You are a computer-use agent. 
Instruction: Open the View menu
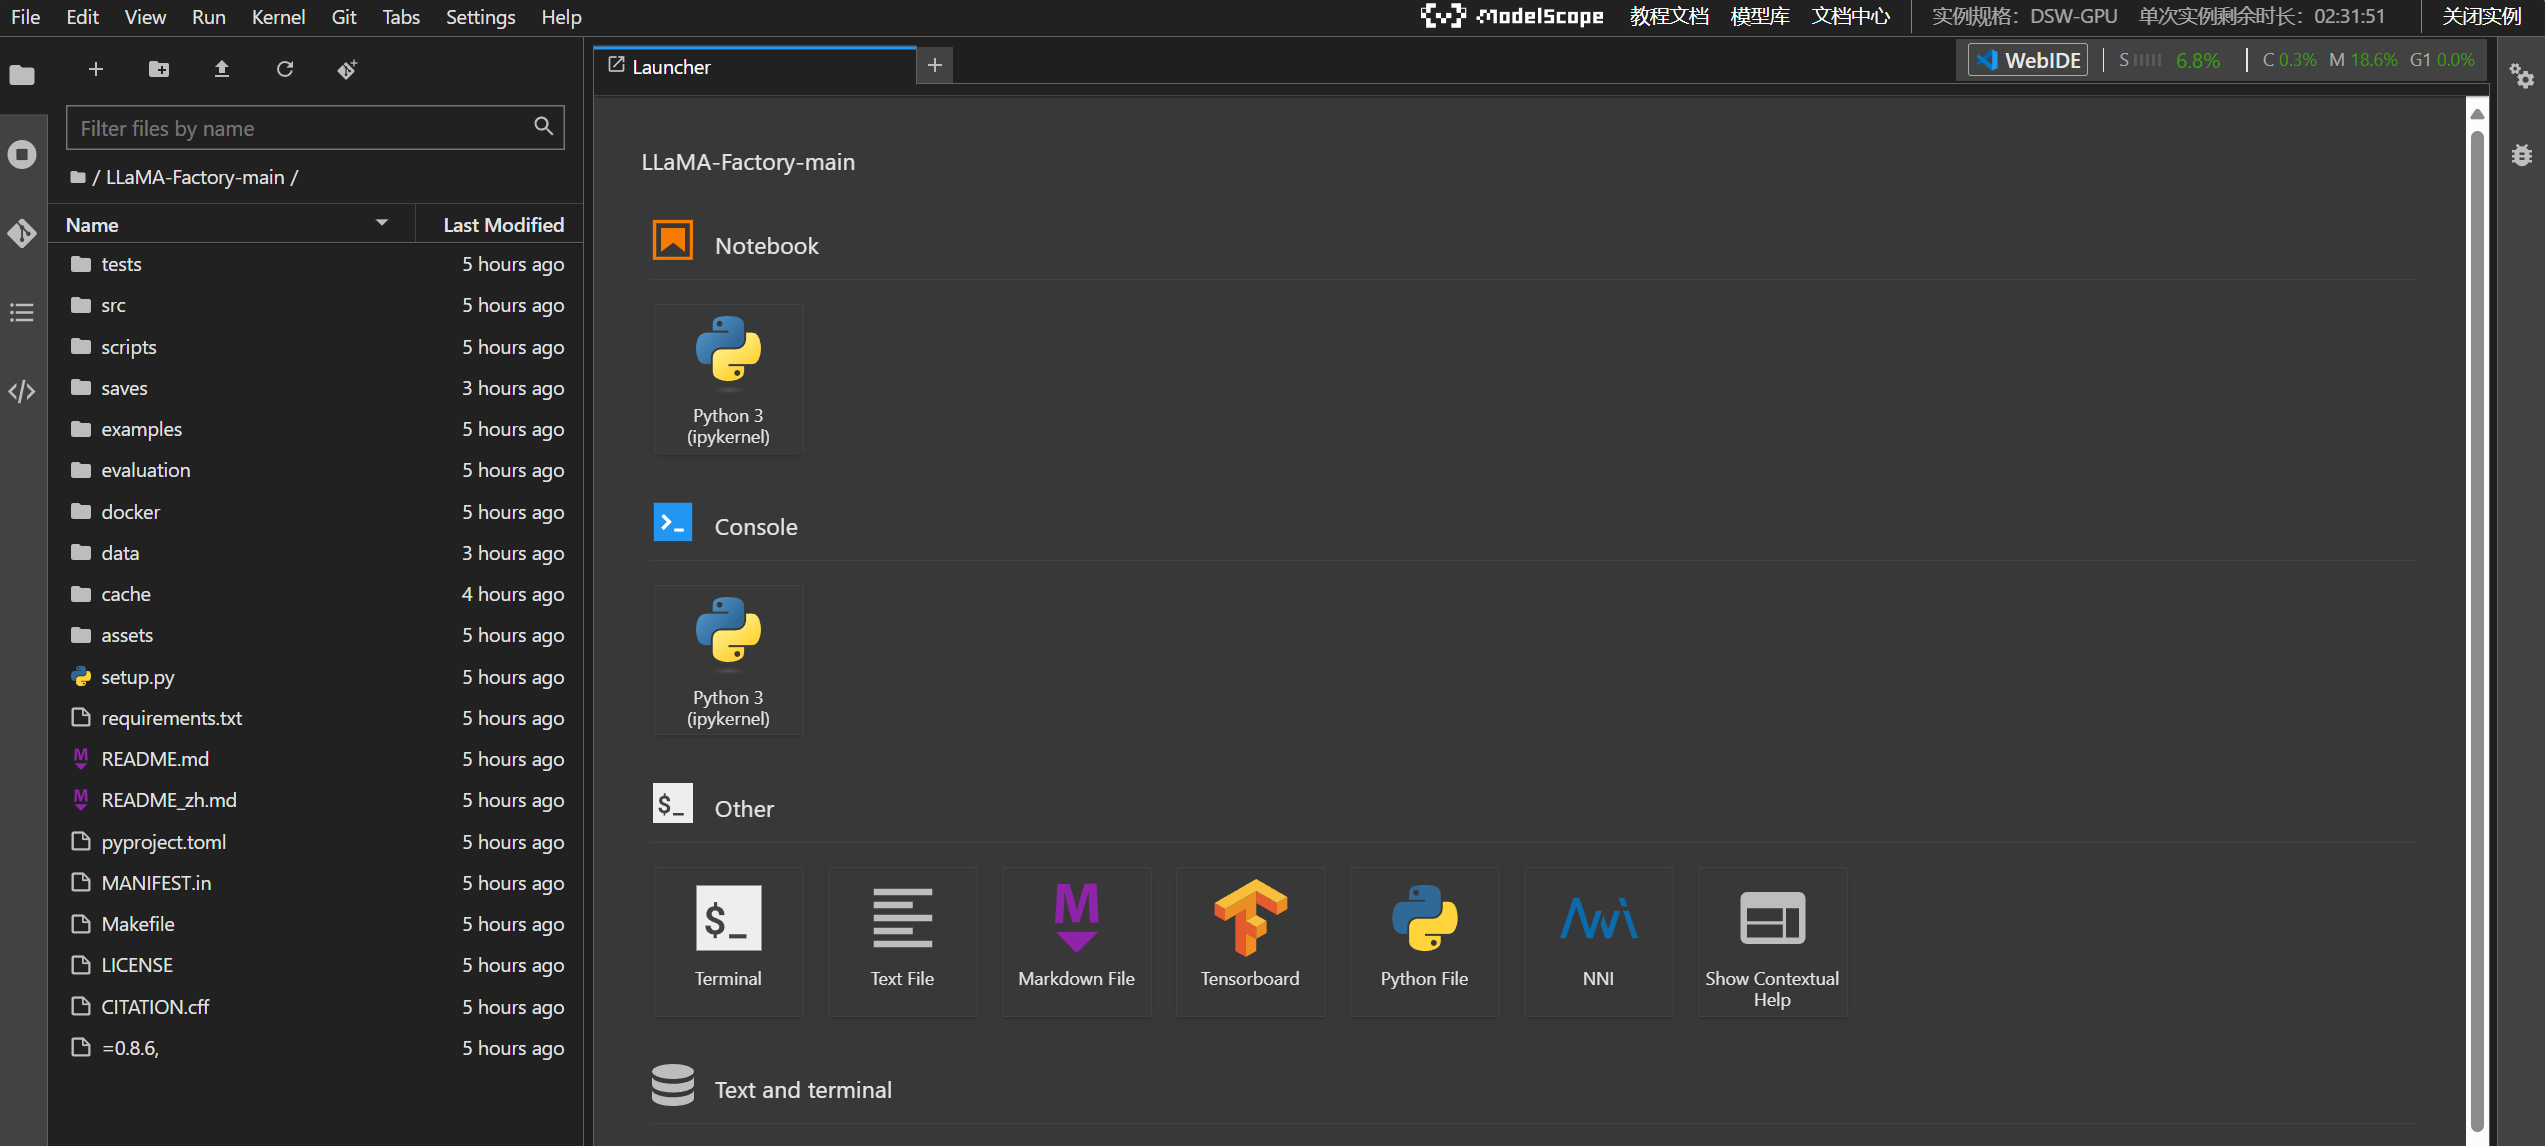(x=145, y=17)
